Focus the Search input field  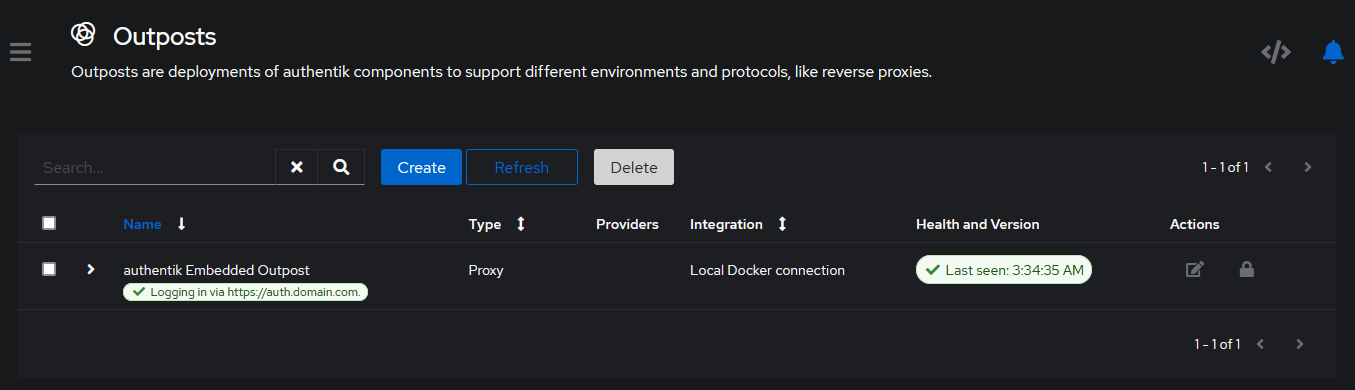(x=155, y=167)
